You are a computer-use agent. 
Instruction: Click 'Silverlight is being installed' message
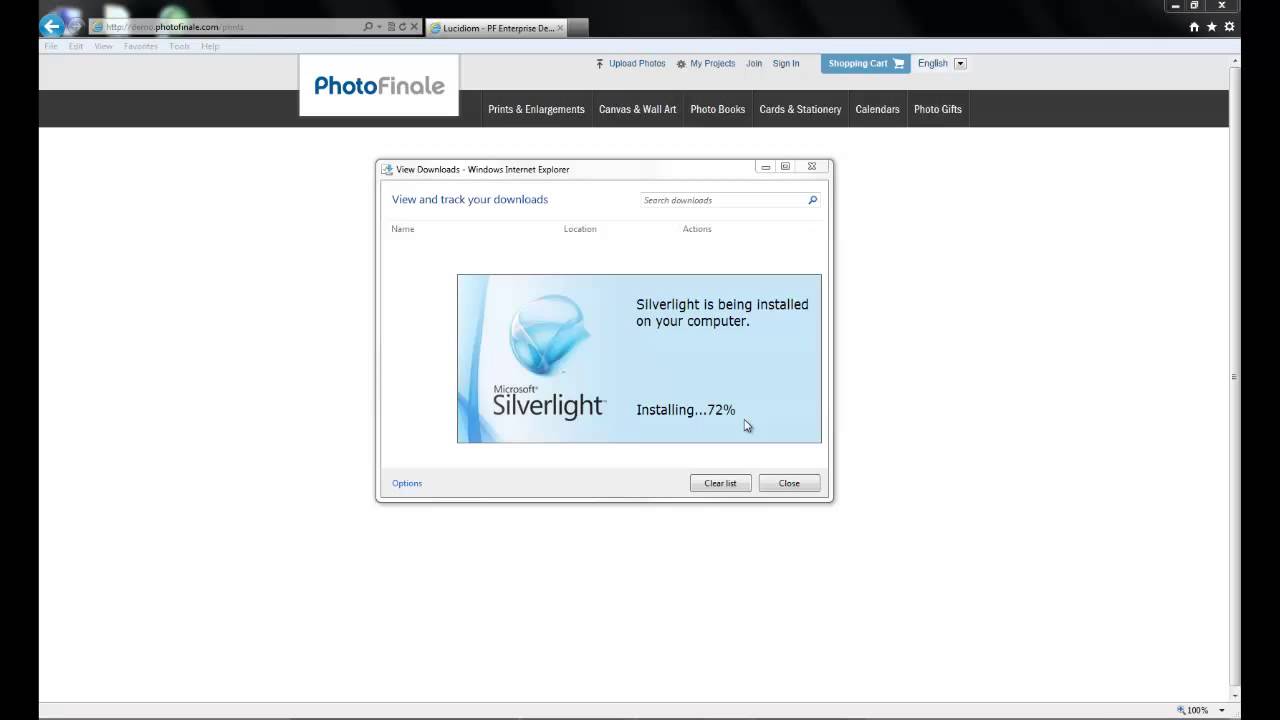point(722,313)
